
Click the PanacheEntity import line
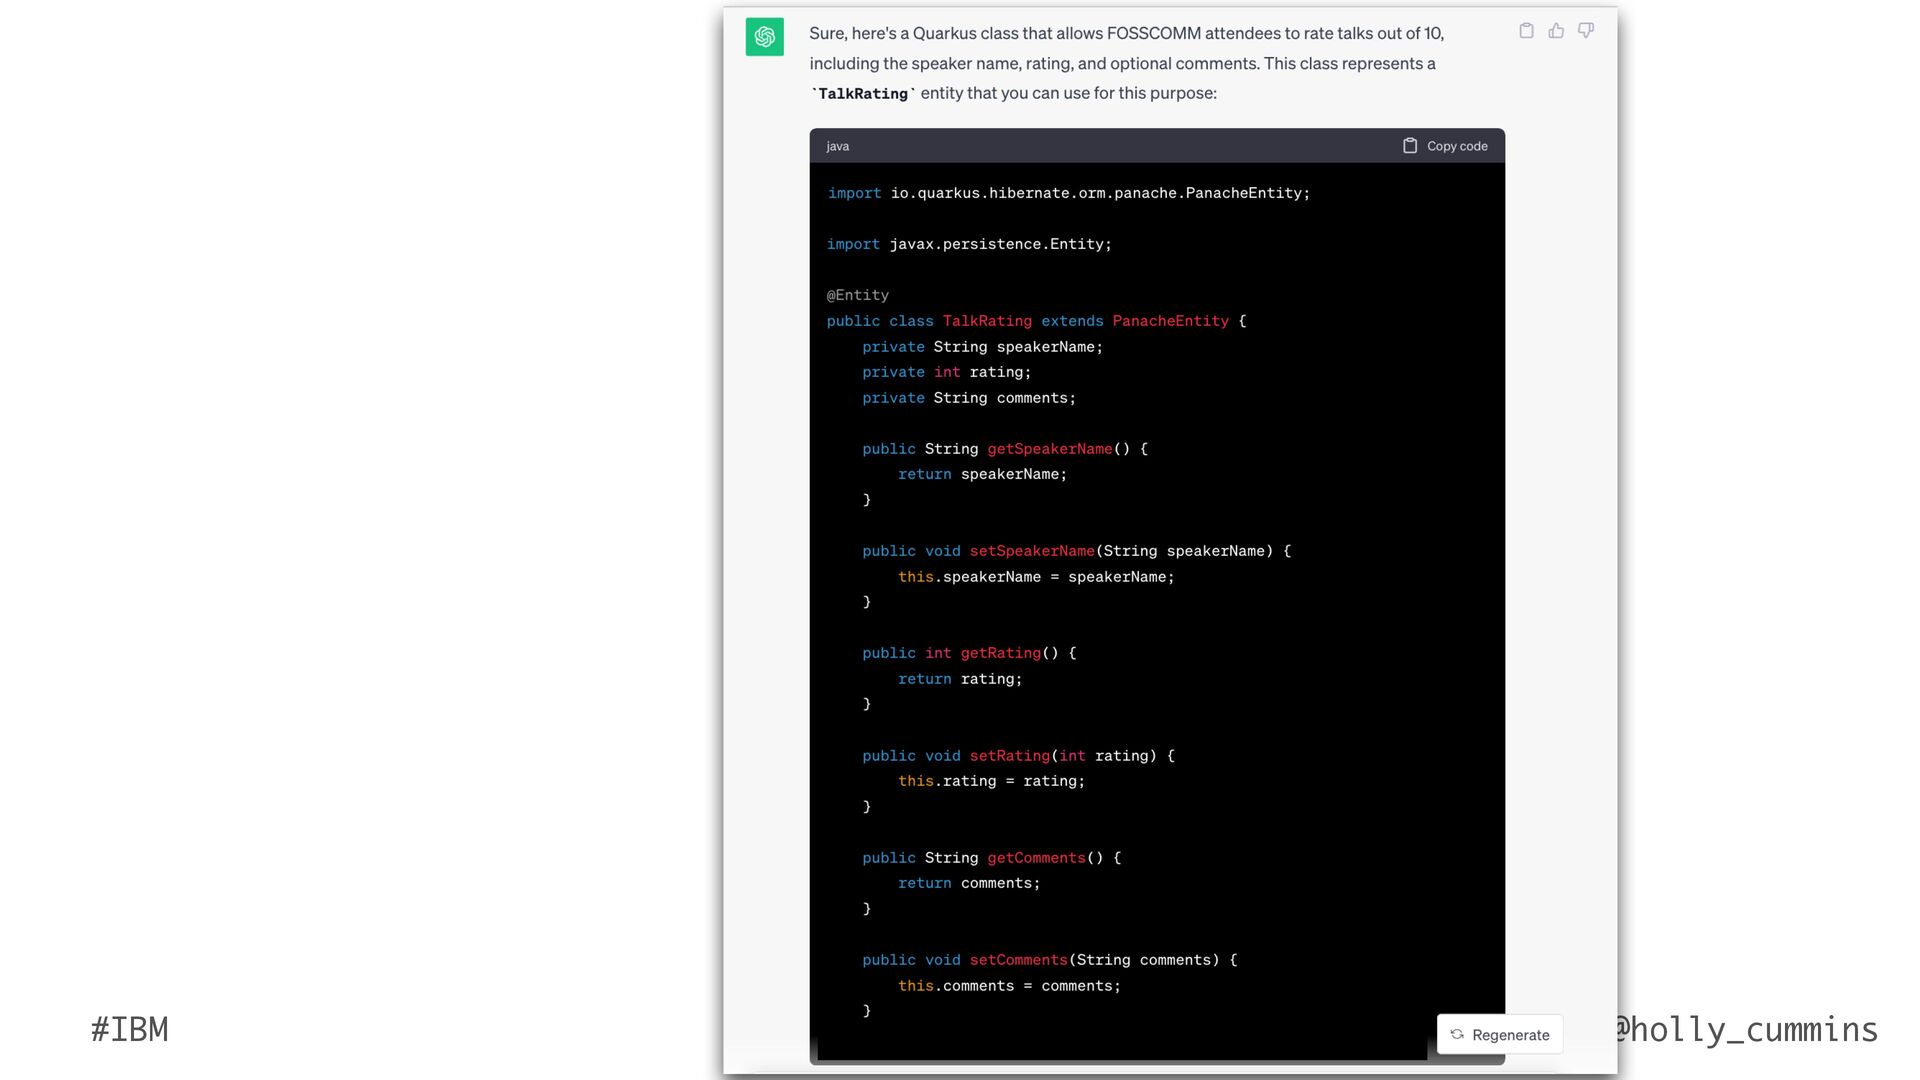pyautogui.click(x=1068, y=193)
